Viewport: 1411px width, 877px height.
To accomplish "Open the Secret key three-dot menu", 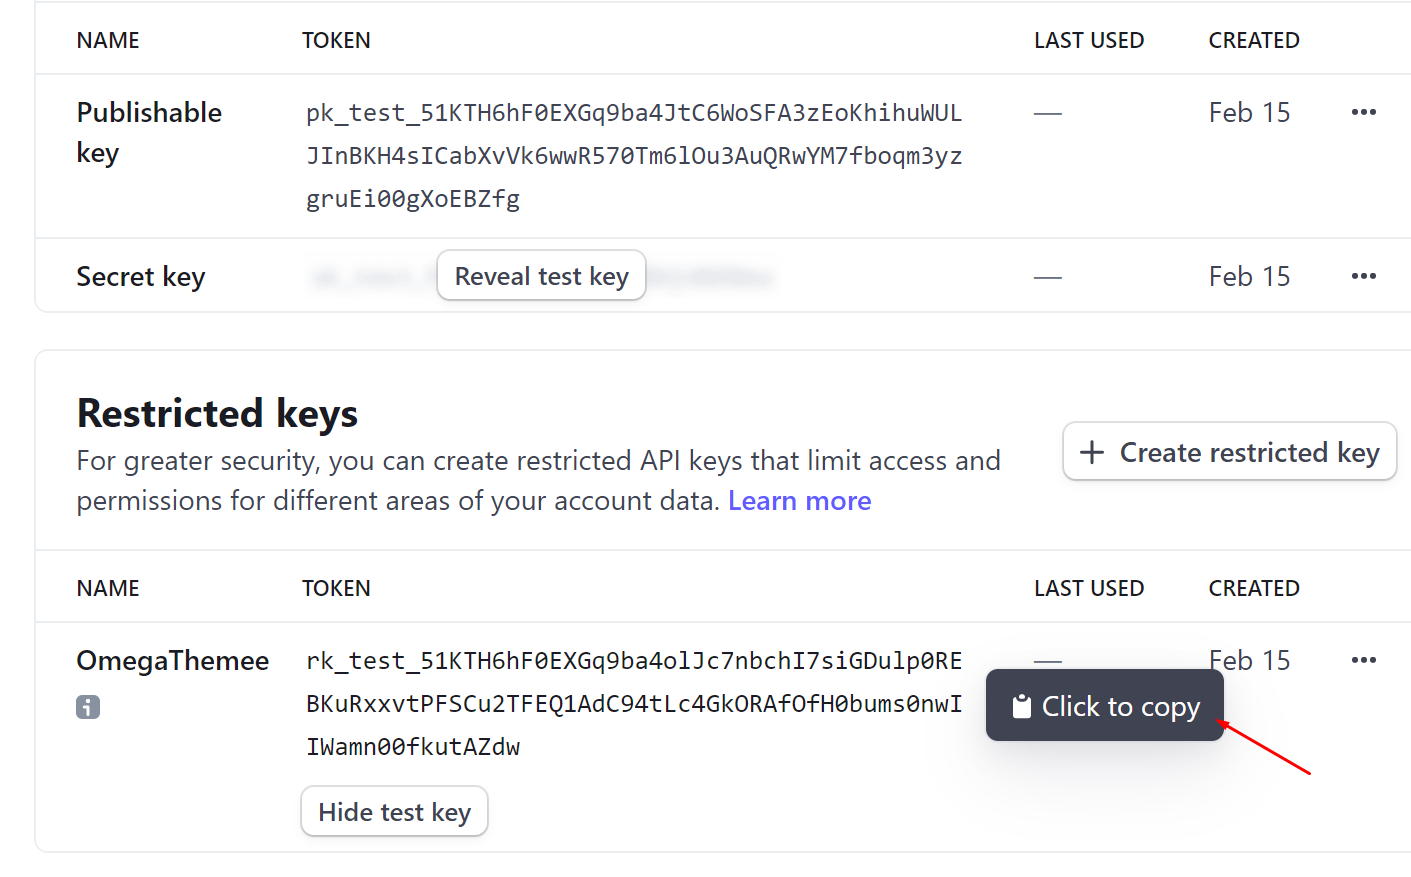I will pos(1363,276).
